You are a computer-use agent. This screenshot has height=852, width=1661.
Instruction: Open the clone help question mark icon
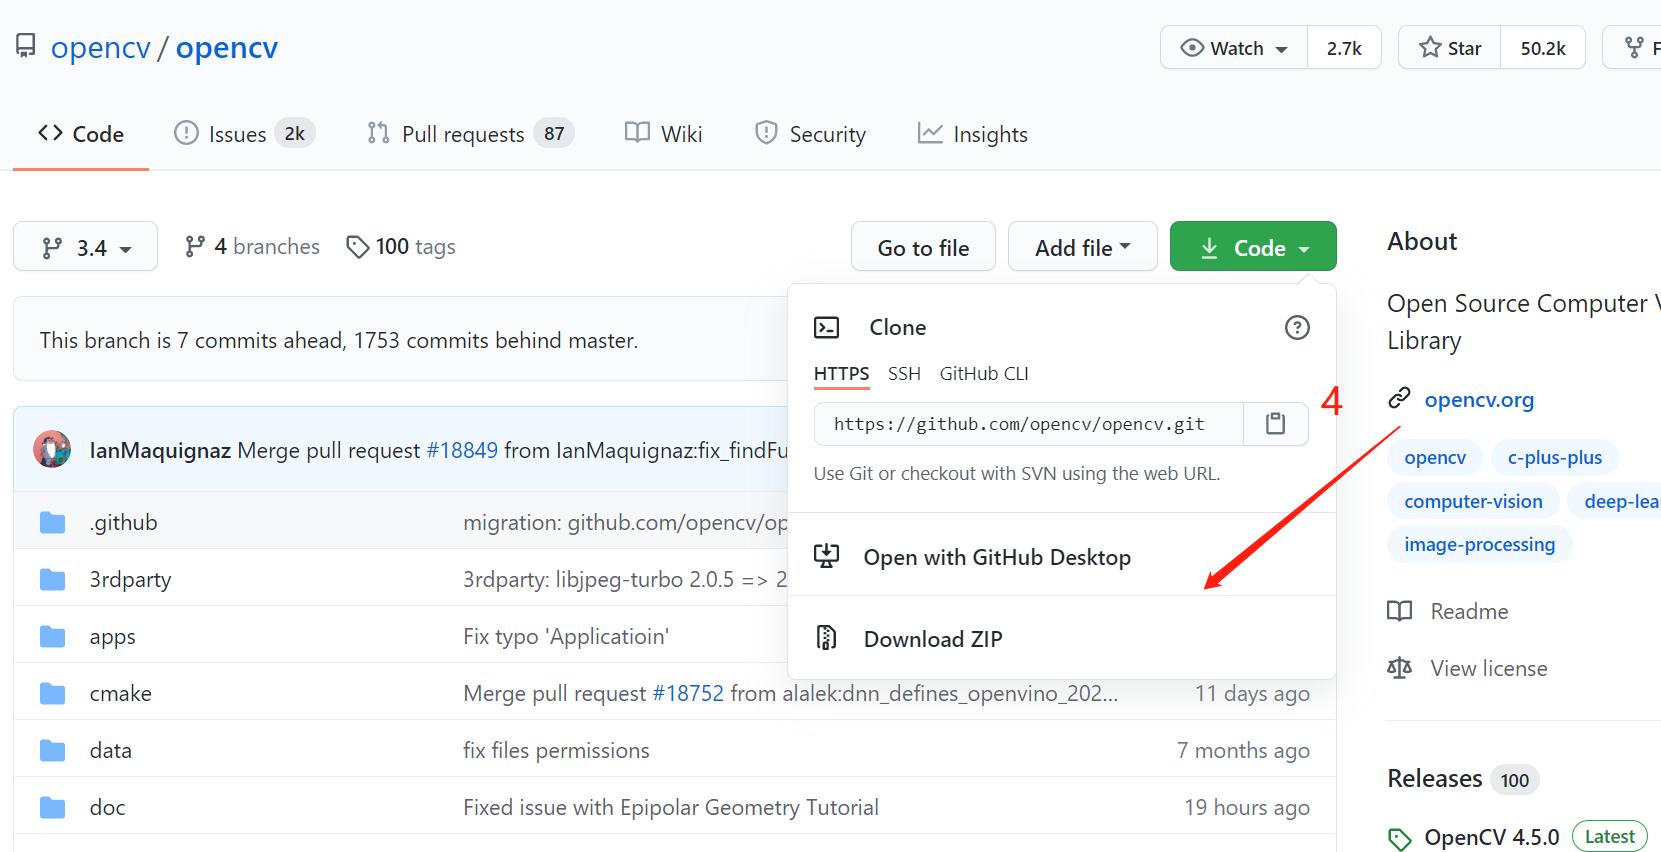pyautogui.click(x=1297, y=327)
